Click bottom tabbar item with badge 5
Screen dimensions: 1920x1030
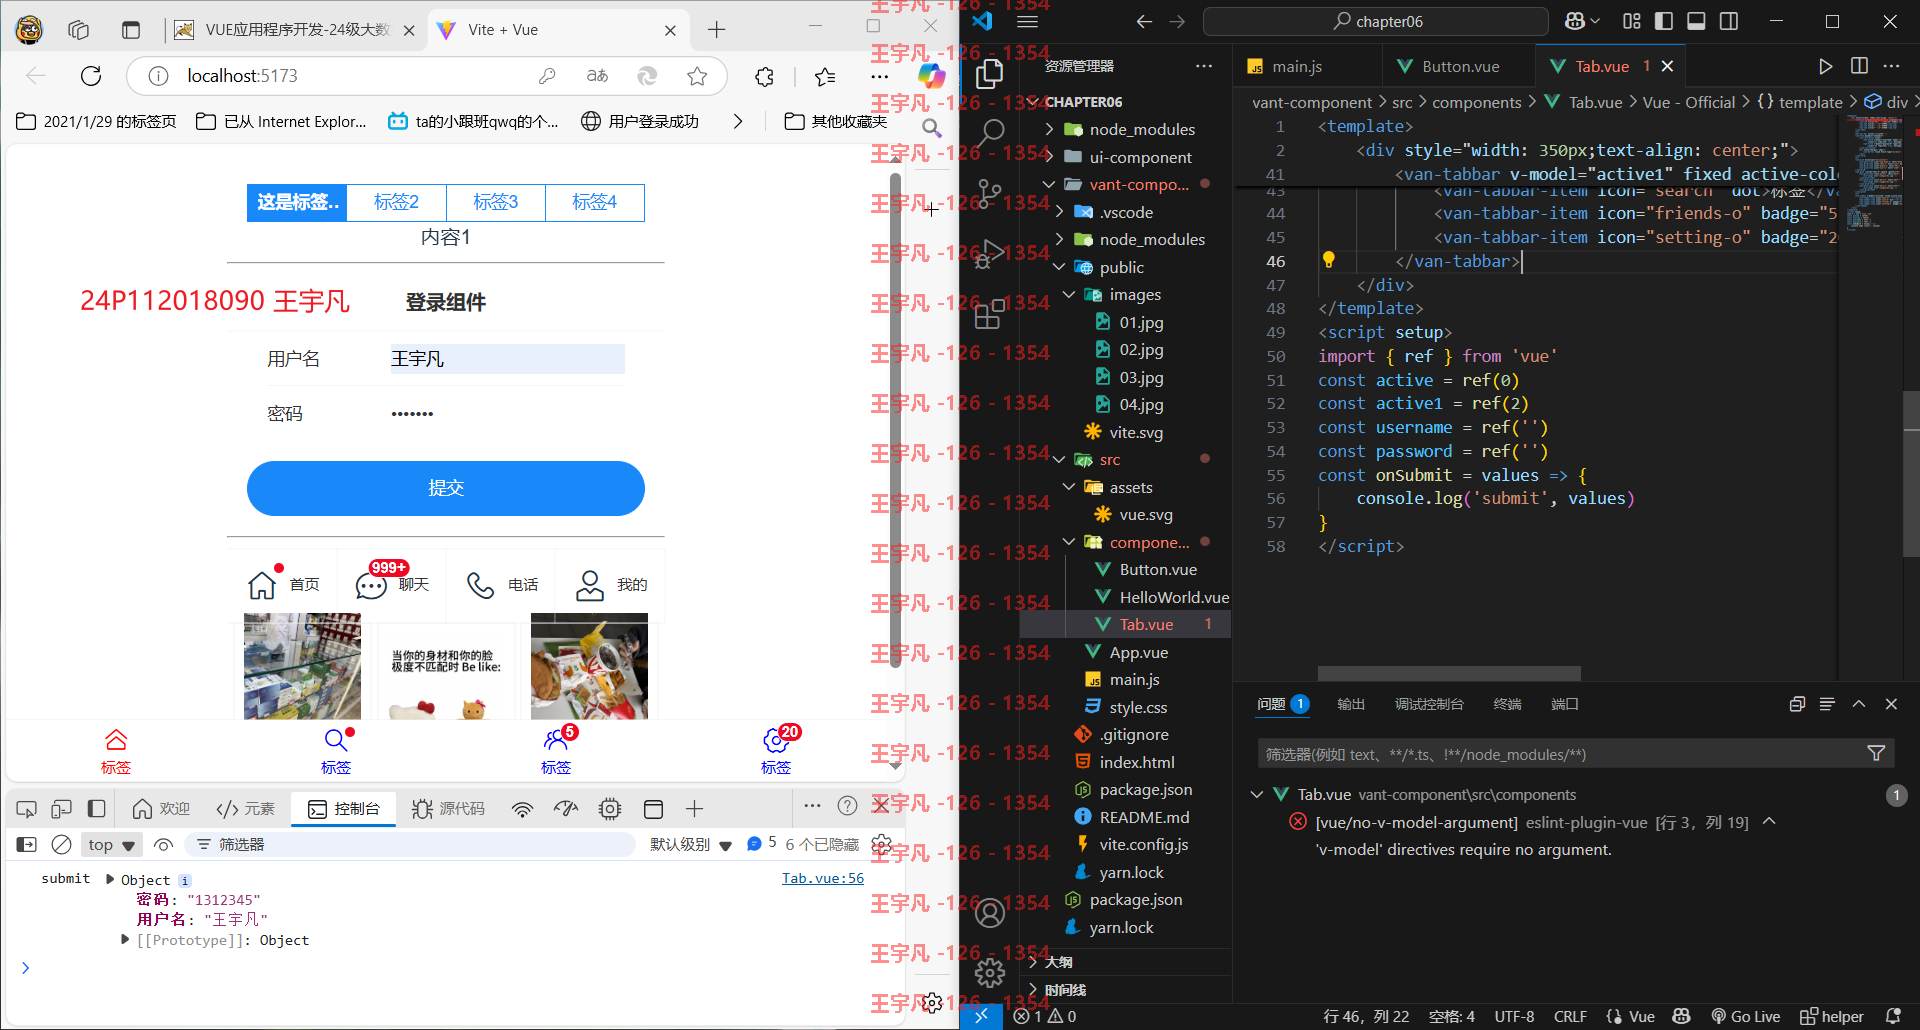pos(556,751)
